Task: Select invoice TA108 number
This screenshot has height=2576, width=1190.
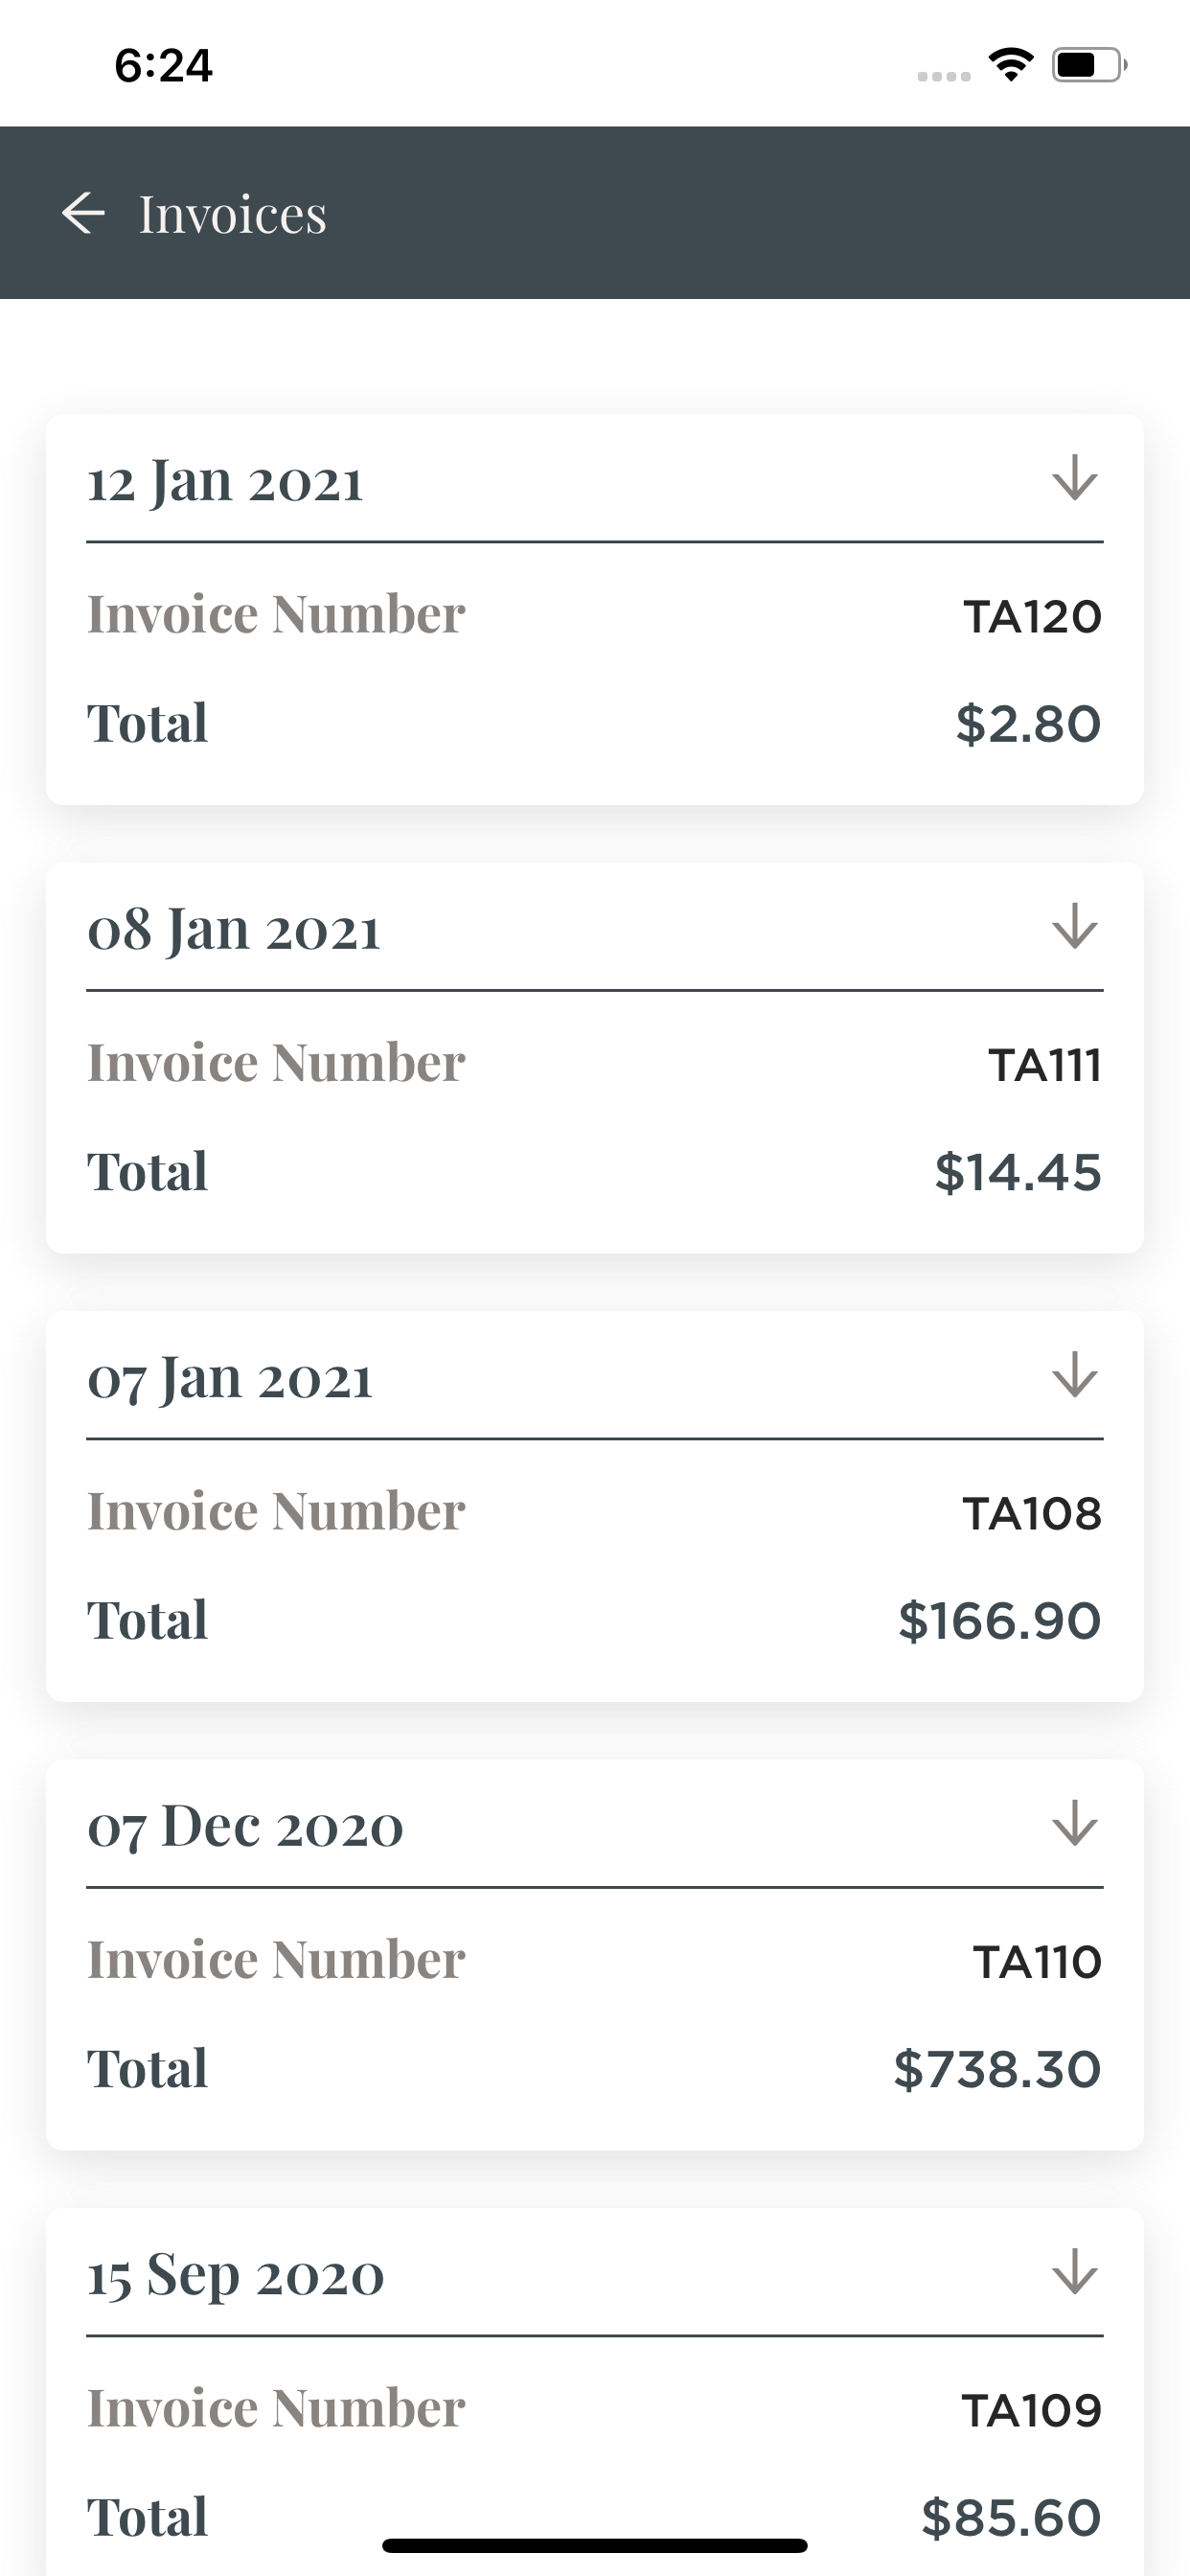Action: tap(1032, 1514)
